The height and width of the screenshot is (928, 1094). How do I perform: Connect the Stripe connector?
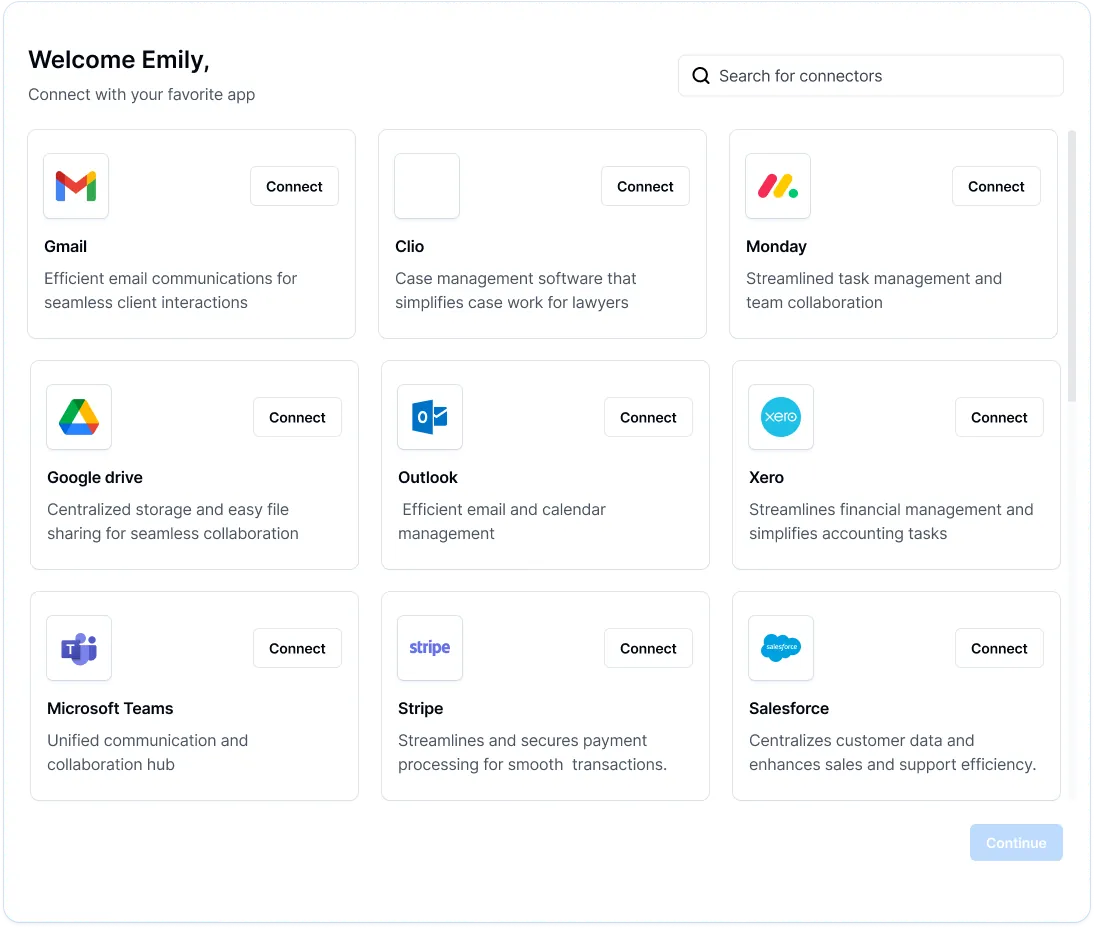648,648
